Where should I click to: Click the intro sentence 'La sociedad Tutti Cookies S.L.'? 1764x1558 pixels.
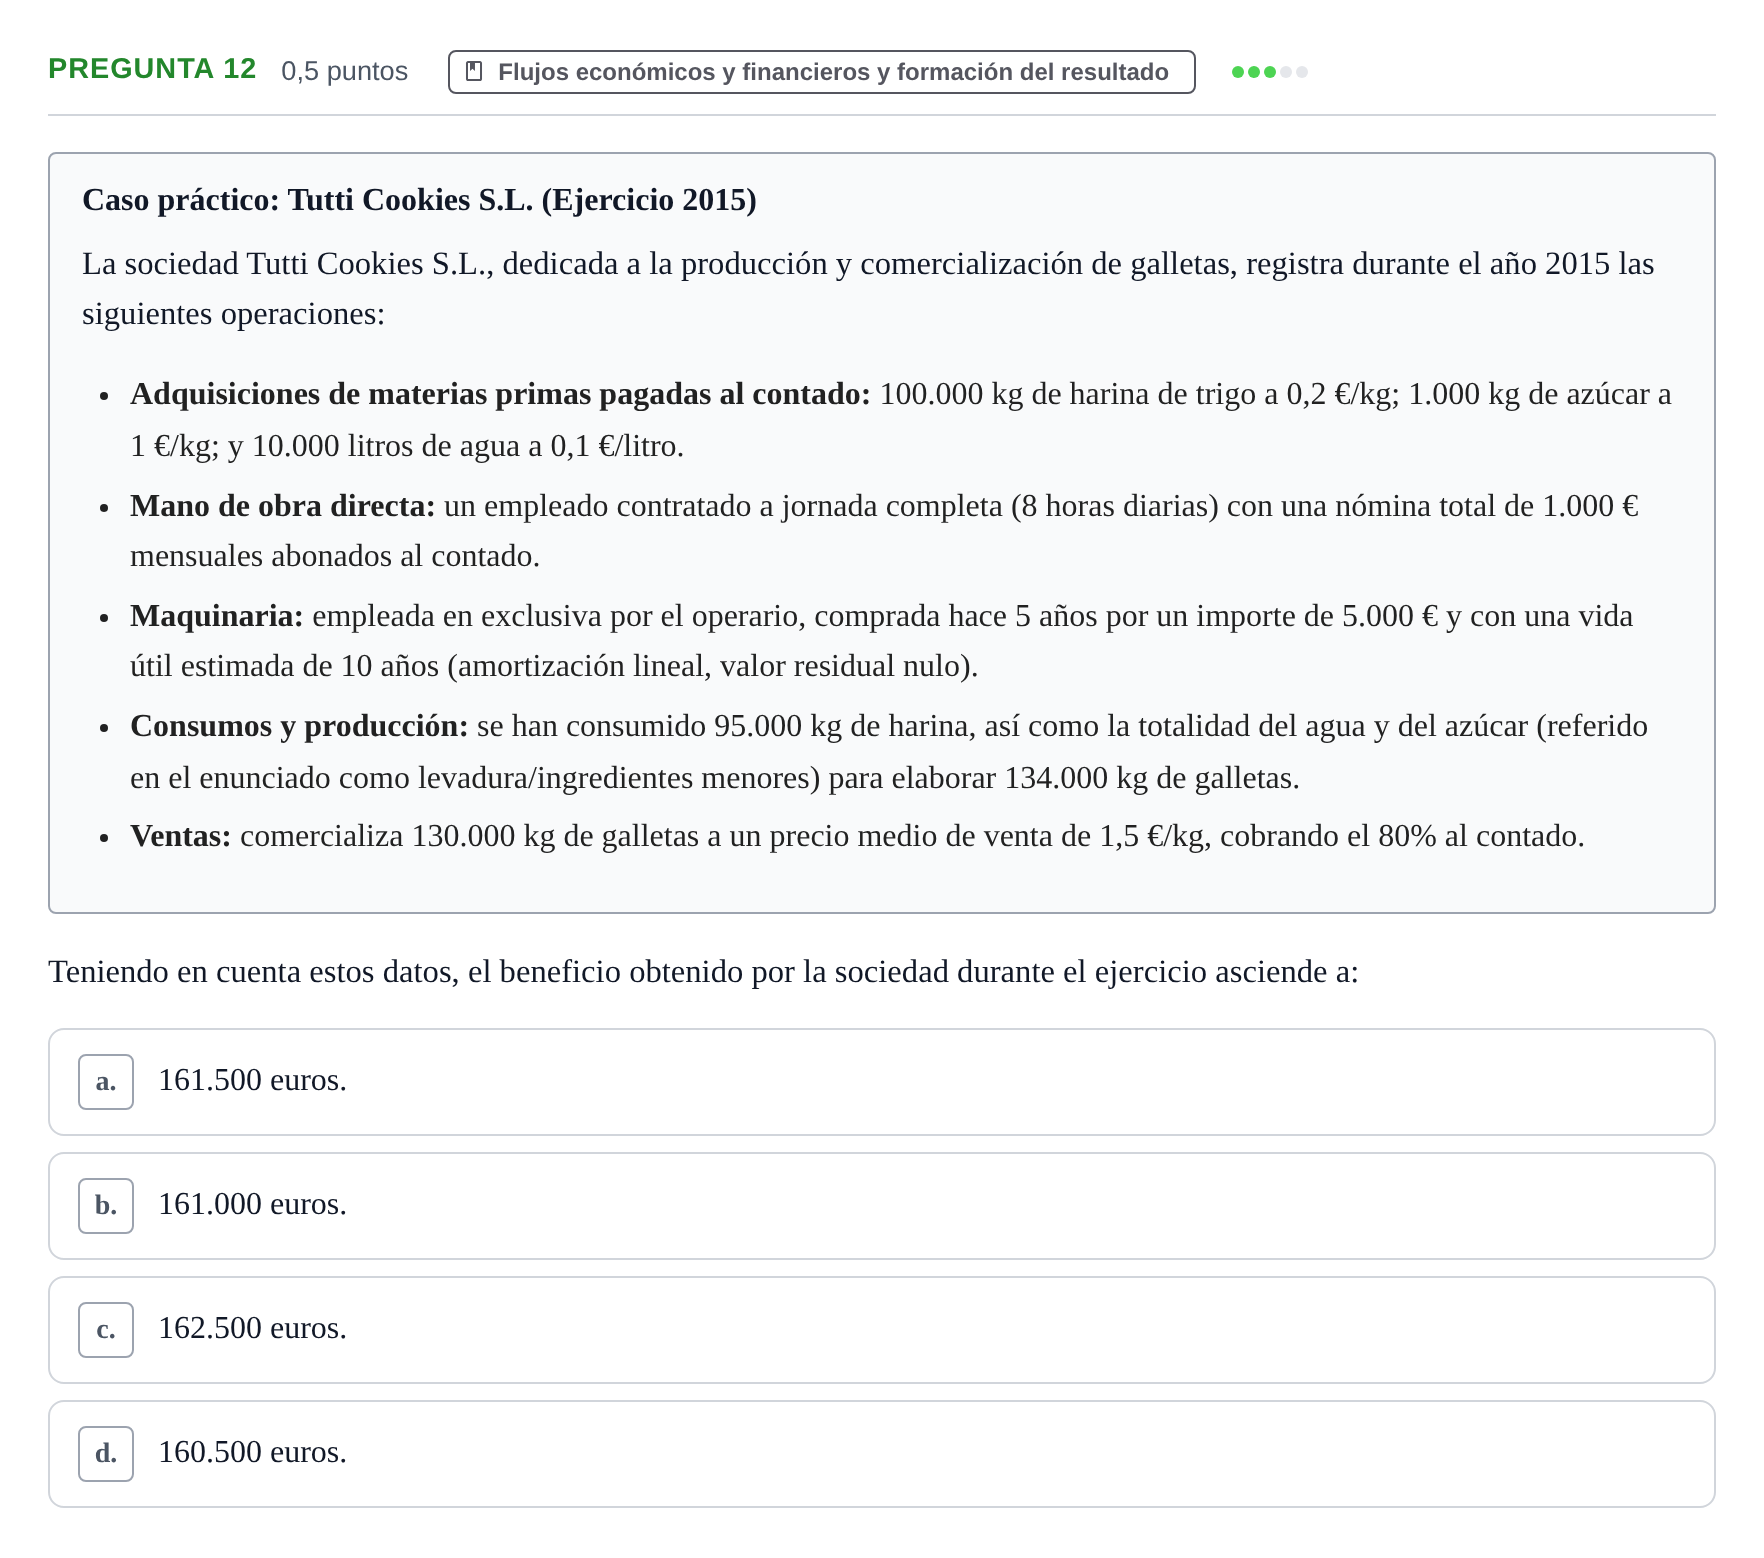[x=868, y=289]
